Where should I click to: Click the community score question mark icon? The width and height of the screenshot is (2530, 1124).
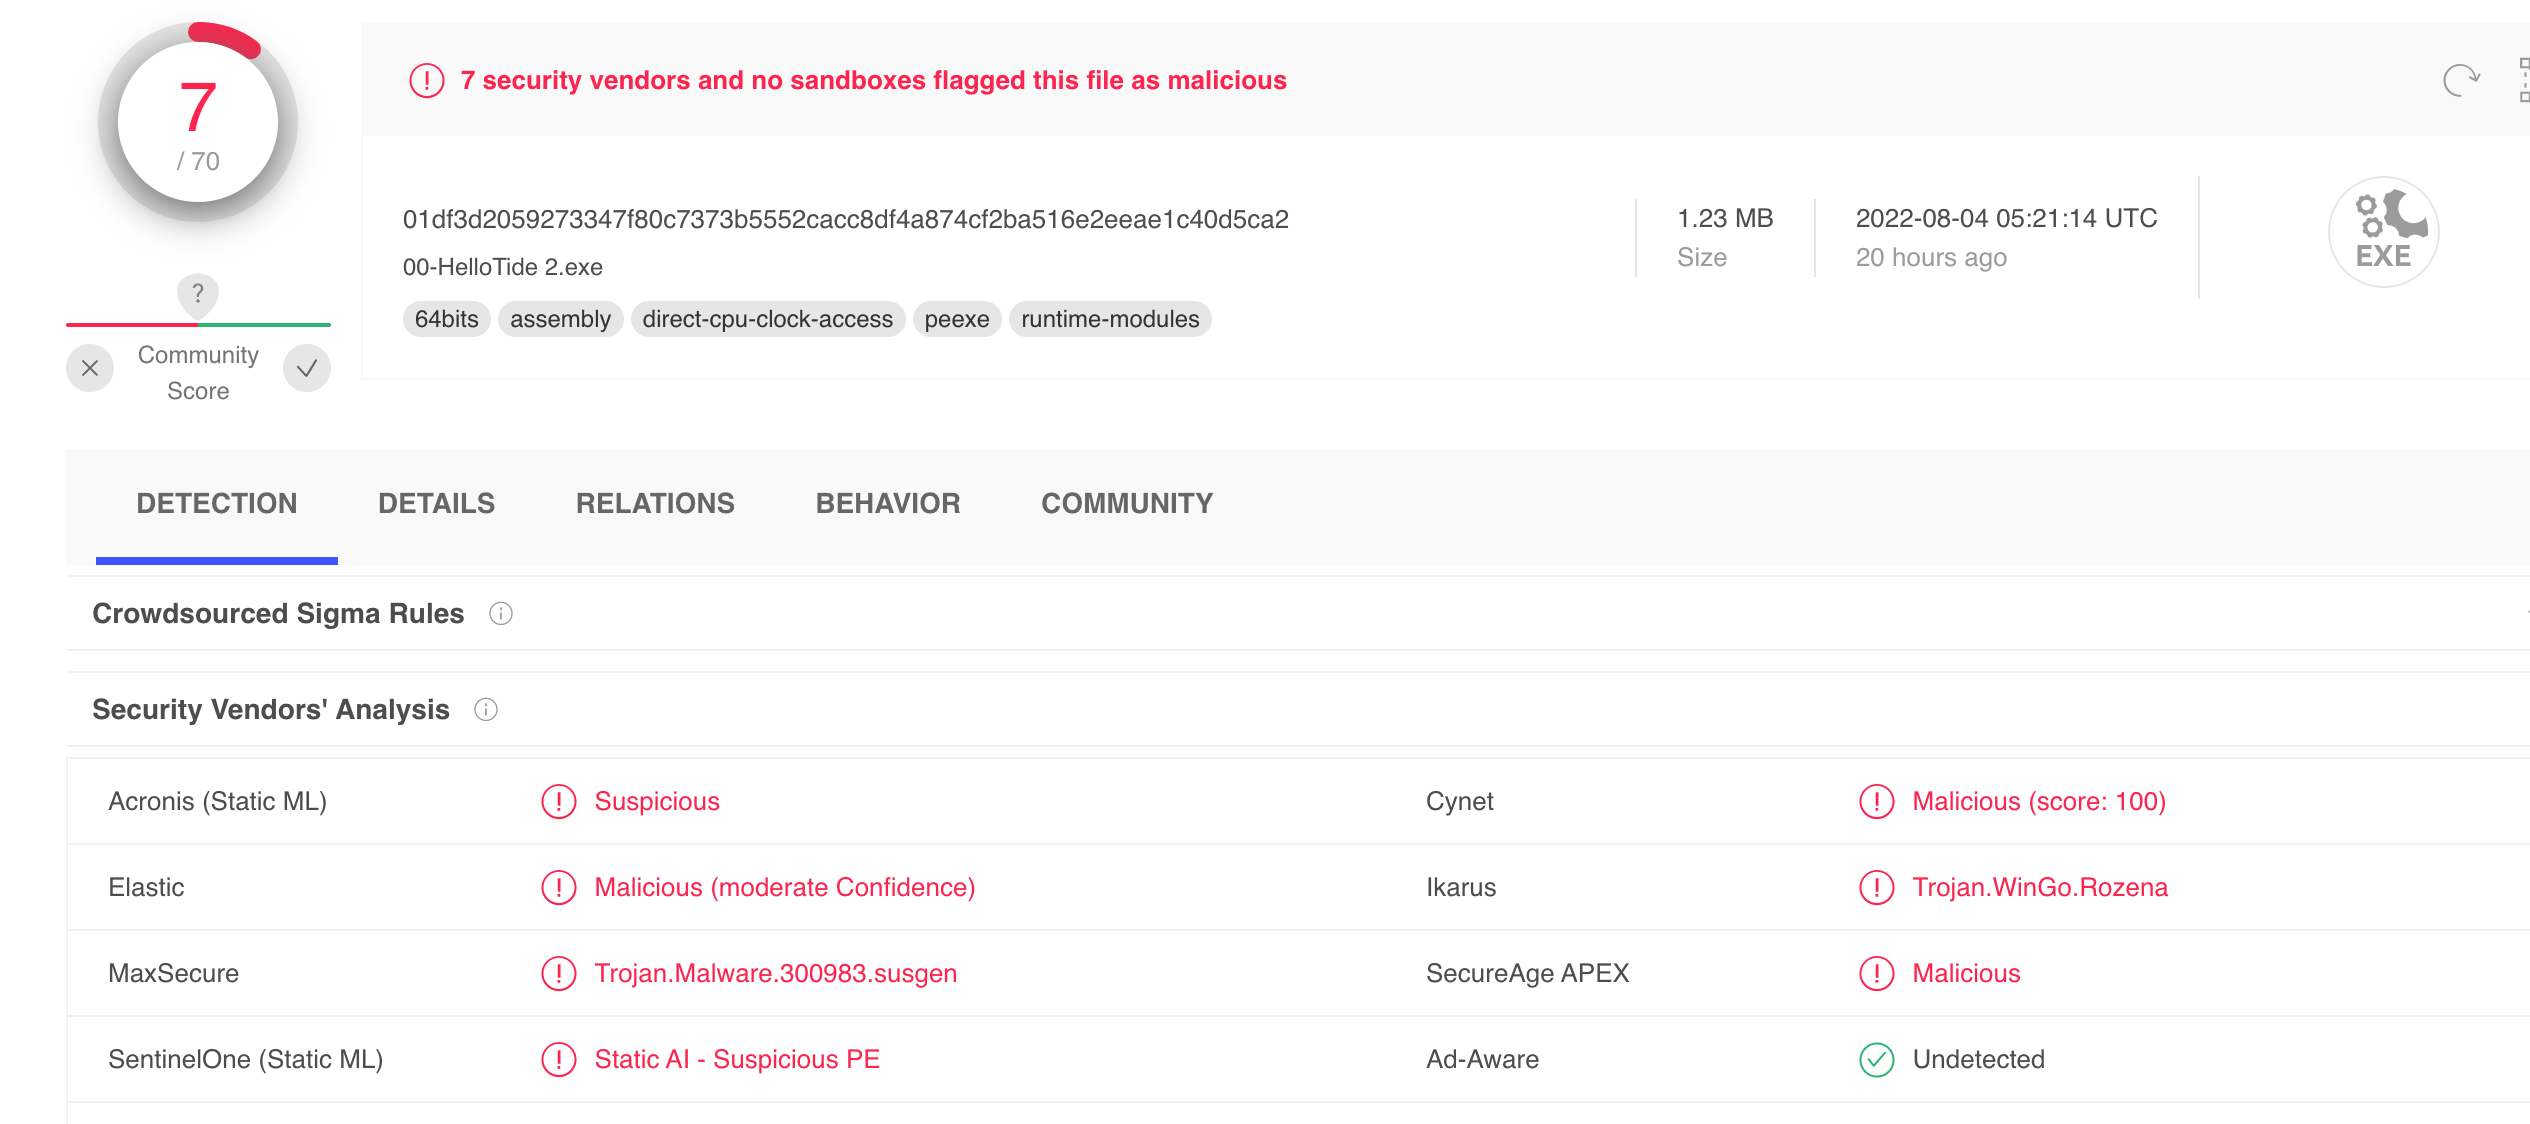click(198, 294)
